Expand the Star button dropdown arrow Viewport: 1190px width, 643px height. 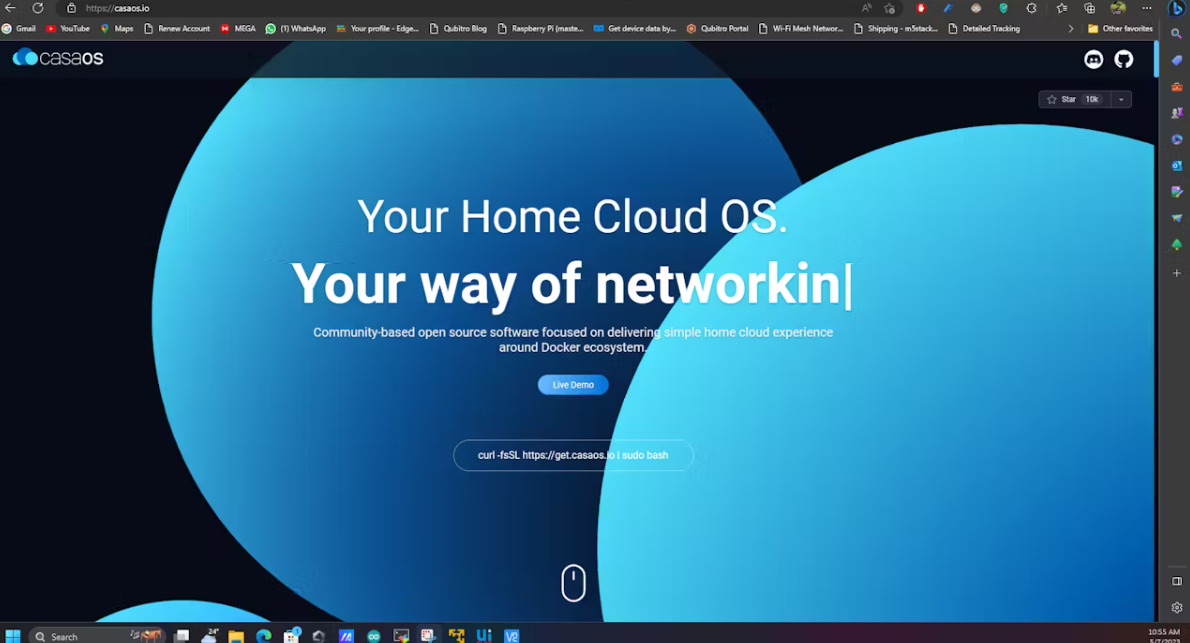1121,99
